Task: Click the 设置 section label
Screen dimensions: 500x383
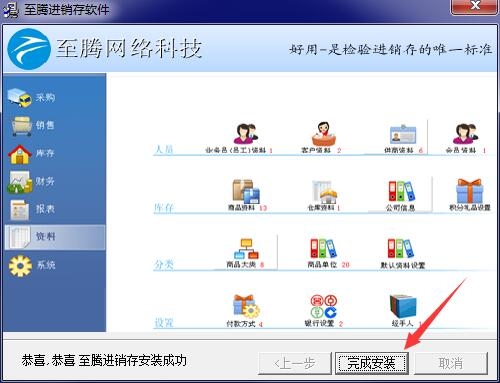Action: (x=164, y=323)
